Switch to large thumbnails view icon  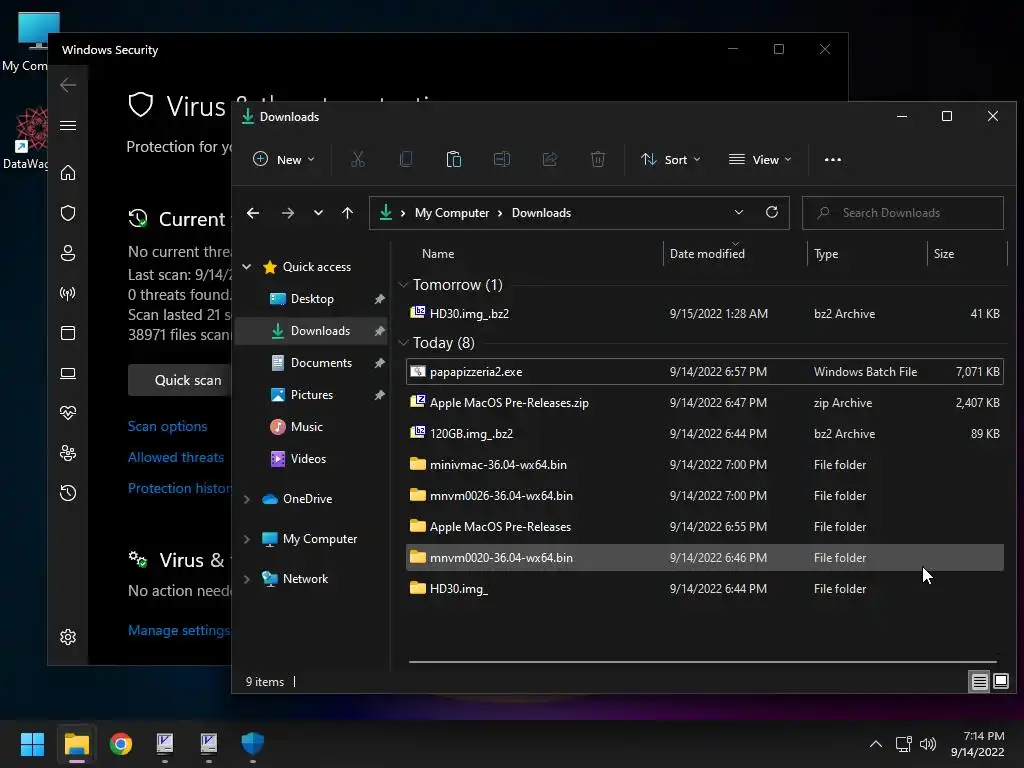(x=1000, y=682)
